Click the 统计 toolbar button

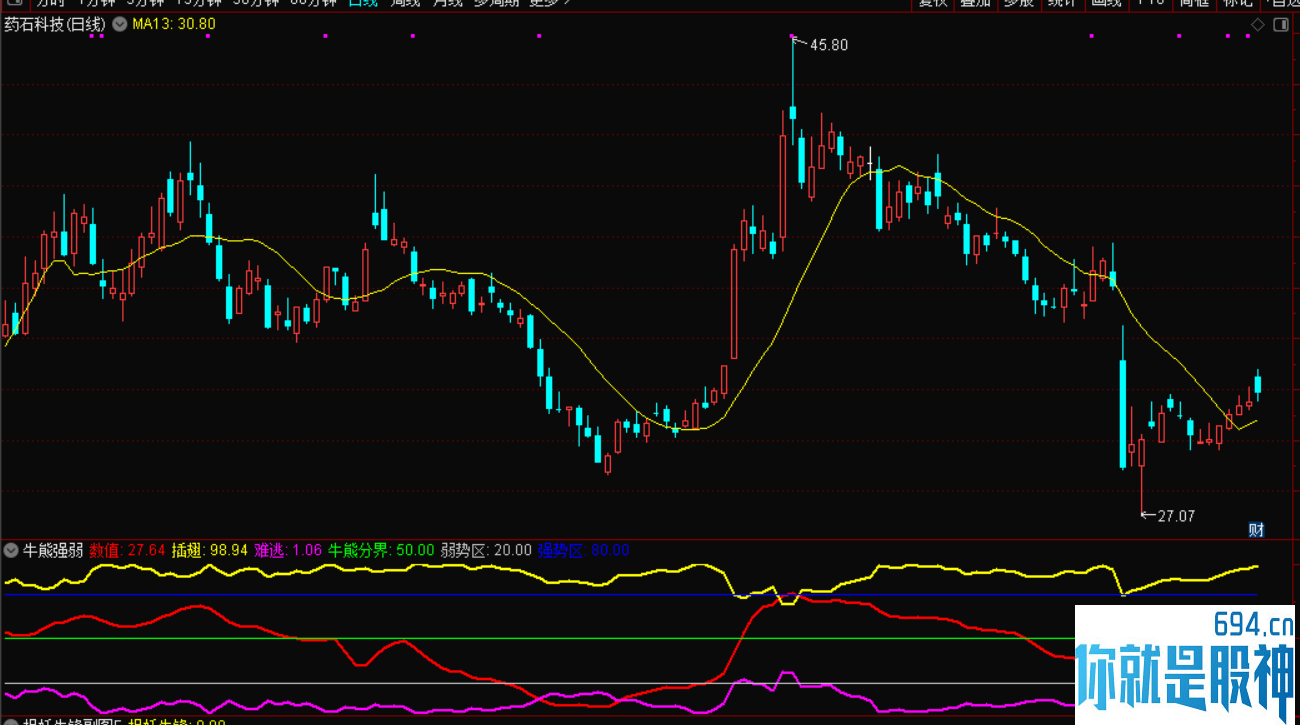(1062, 4)
